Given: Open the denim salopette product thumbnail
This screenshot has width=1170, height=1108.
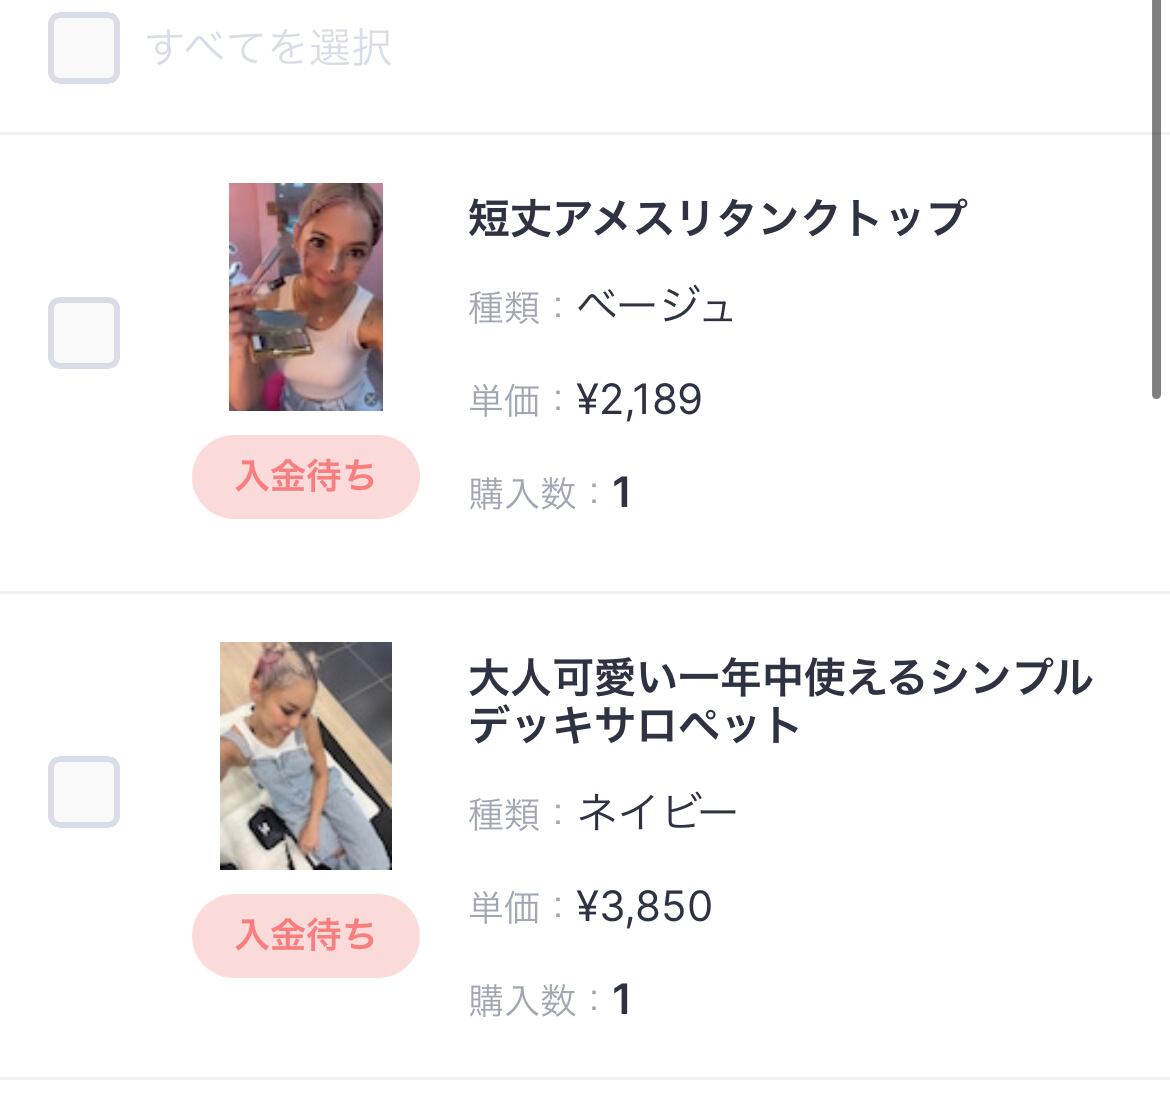Looking at the screenshot, I should [x=305, y=756].
